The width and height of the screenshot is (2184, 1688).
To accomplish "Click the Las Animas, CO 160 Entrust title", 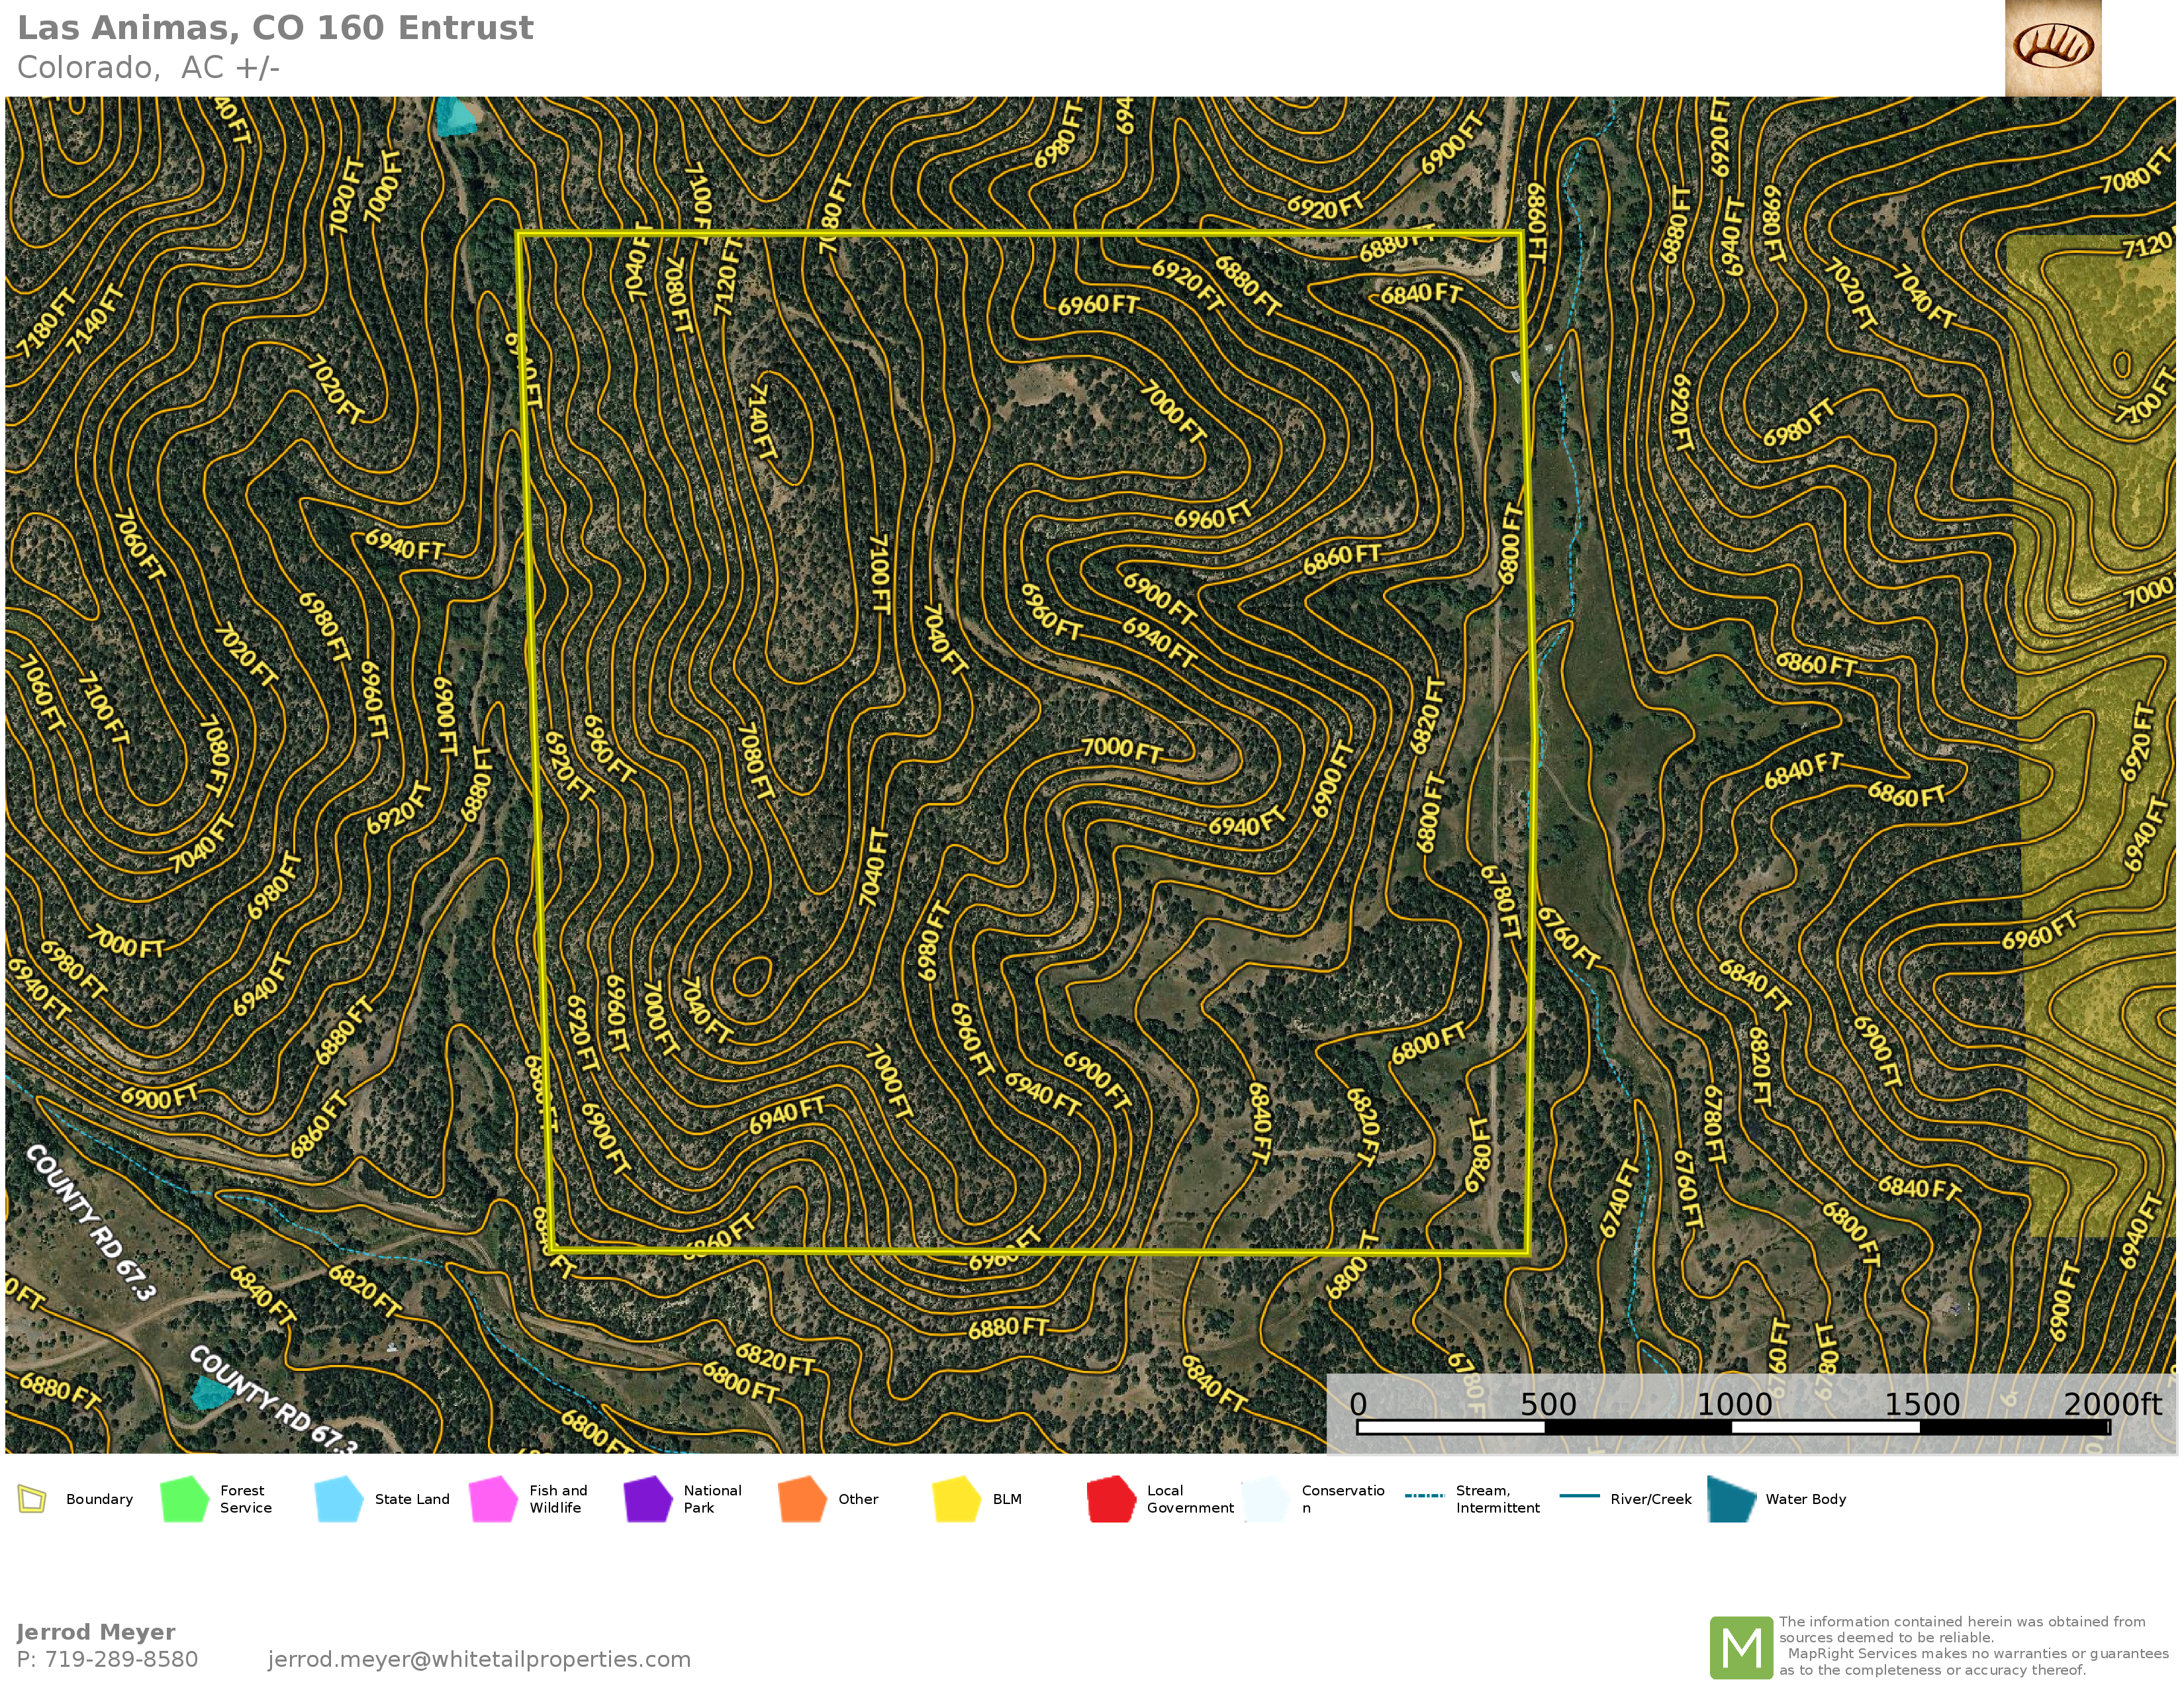I will click(275, 28).
